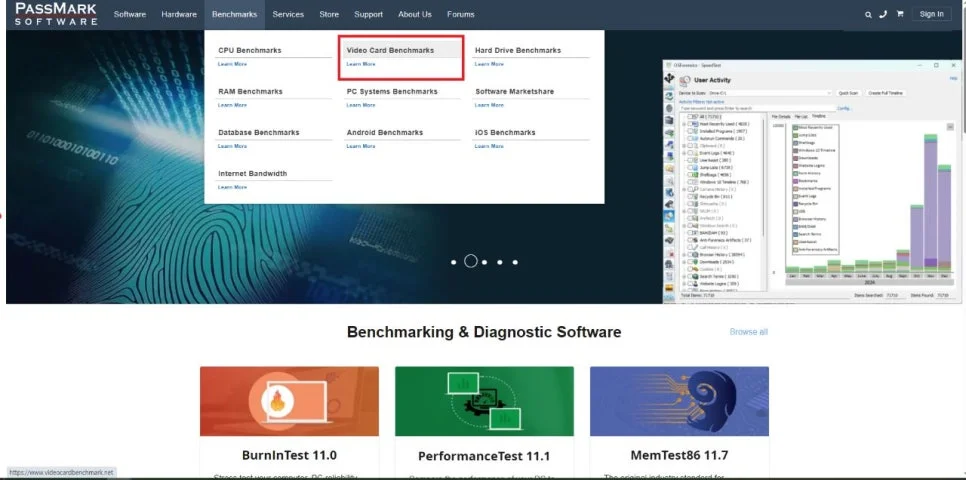Click Learn More under Software Marketshare
Image resolution: width=966 pixels, height=480 pixels.
click(x=489, y=105)
